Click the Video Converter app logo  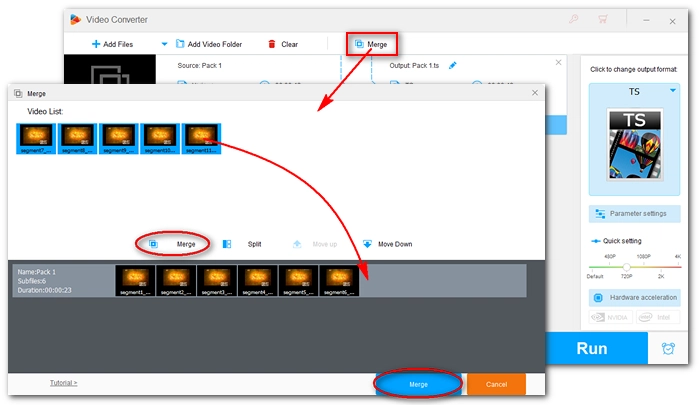coord(75,19)
